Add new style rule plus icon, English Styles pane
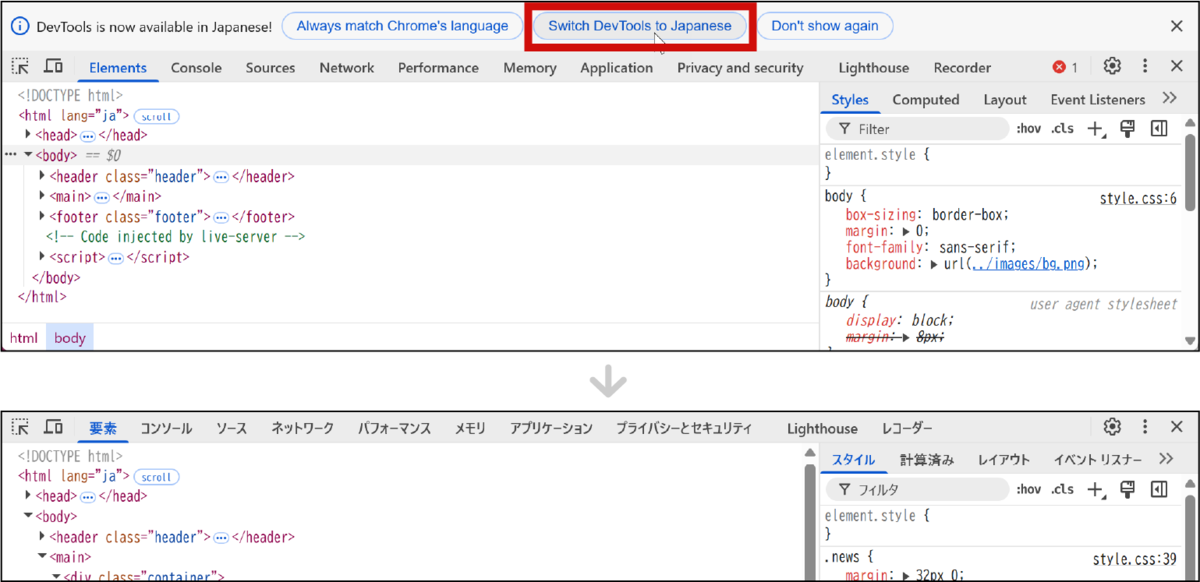This screenshot has width=1200, height=582. (1096, 128)
